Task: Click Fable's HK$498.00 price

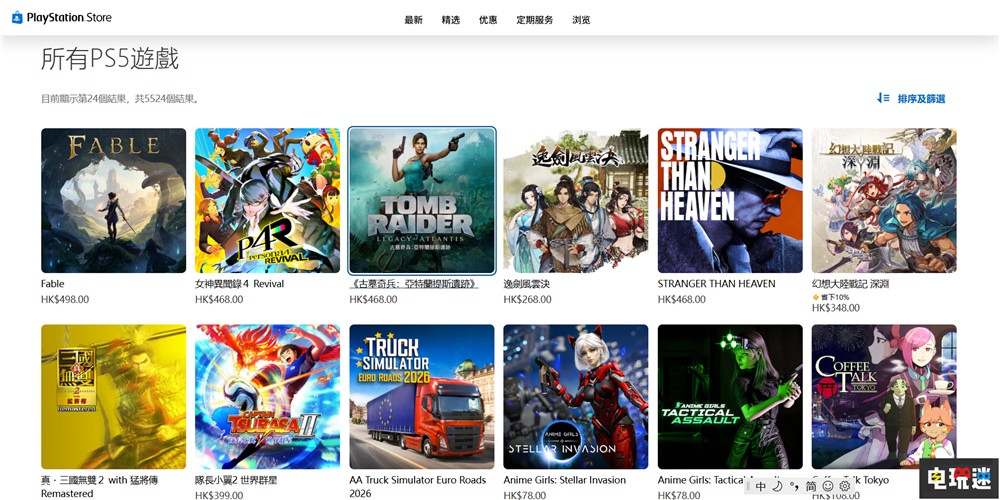Action: [65, 299]
